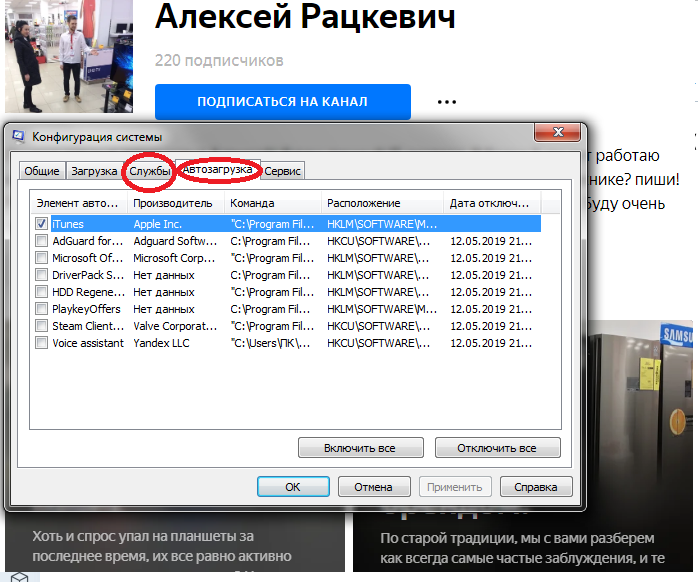The height and width of the screenshot is (582, 698).
Task: Sort by Элемент автозагрузки column header
Action: (78, 203)
